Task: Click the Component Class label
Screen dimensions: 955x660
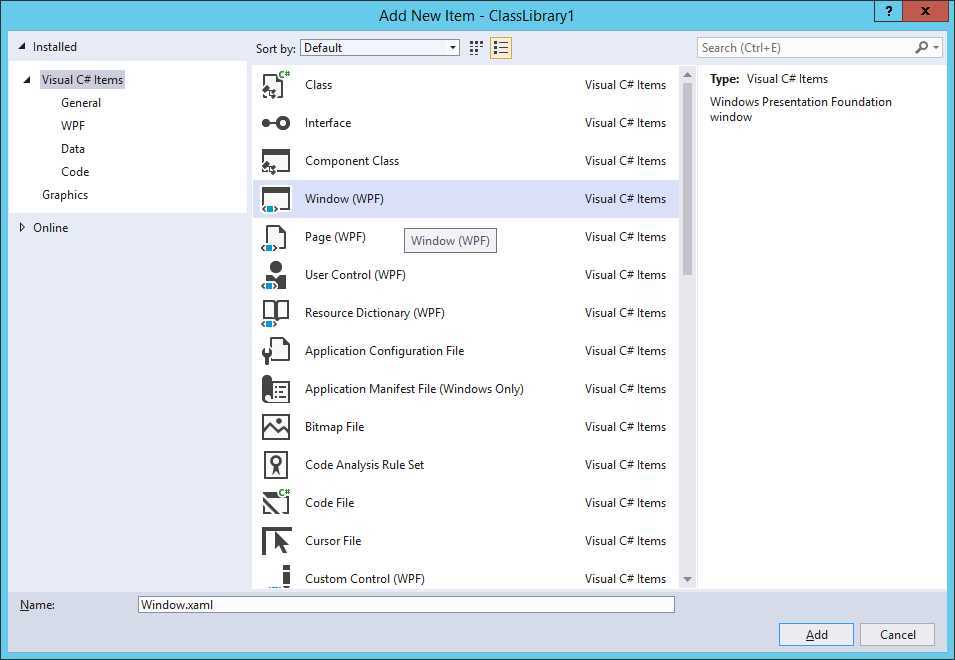Action: [x=352, y=161]
